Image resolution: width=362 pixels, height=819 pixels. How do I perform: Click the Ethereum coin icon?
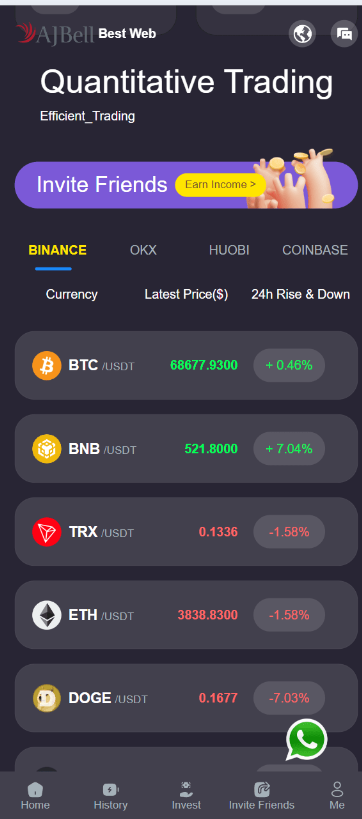pyautogui.click(x=47, y=615)
